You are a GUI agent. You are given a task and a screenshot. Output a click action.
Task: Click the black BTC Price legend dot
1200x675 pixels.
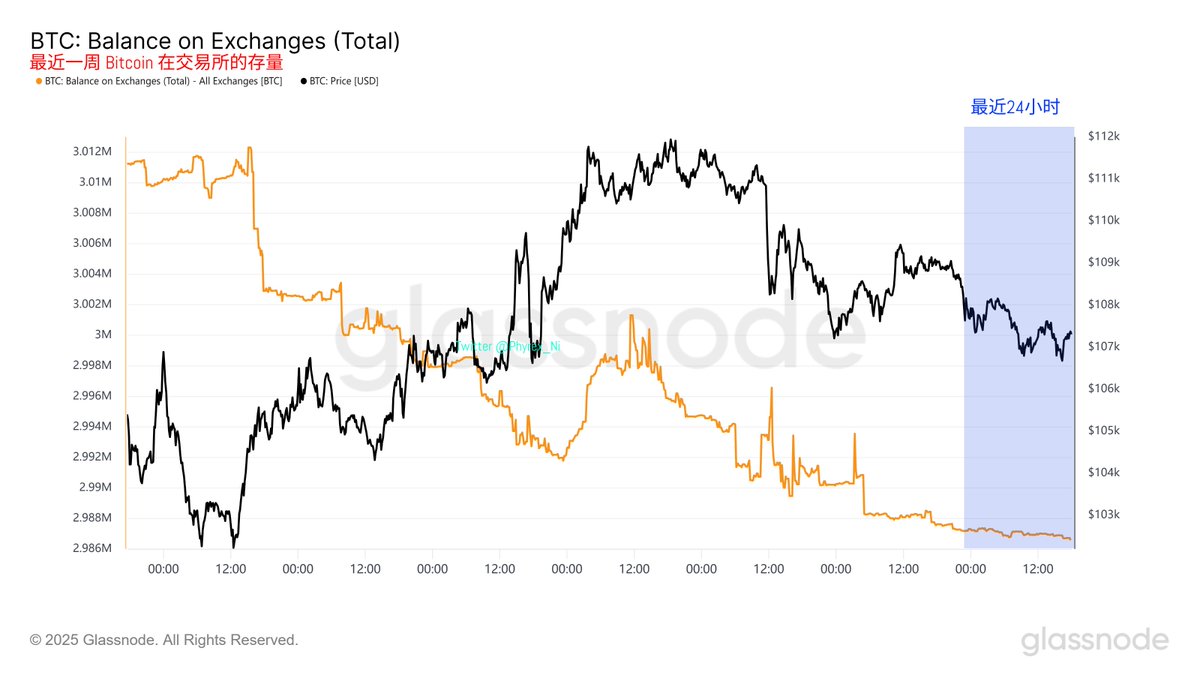[303, 81]
